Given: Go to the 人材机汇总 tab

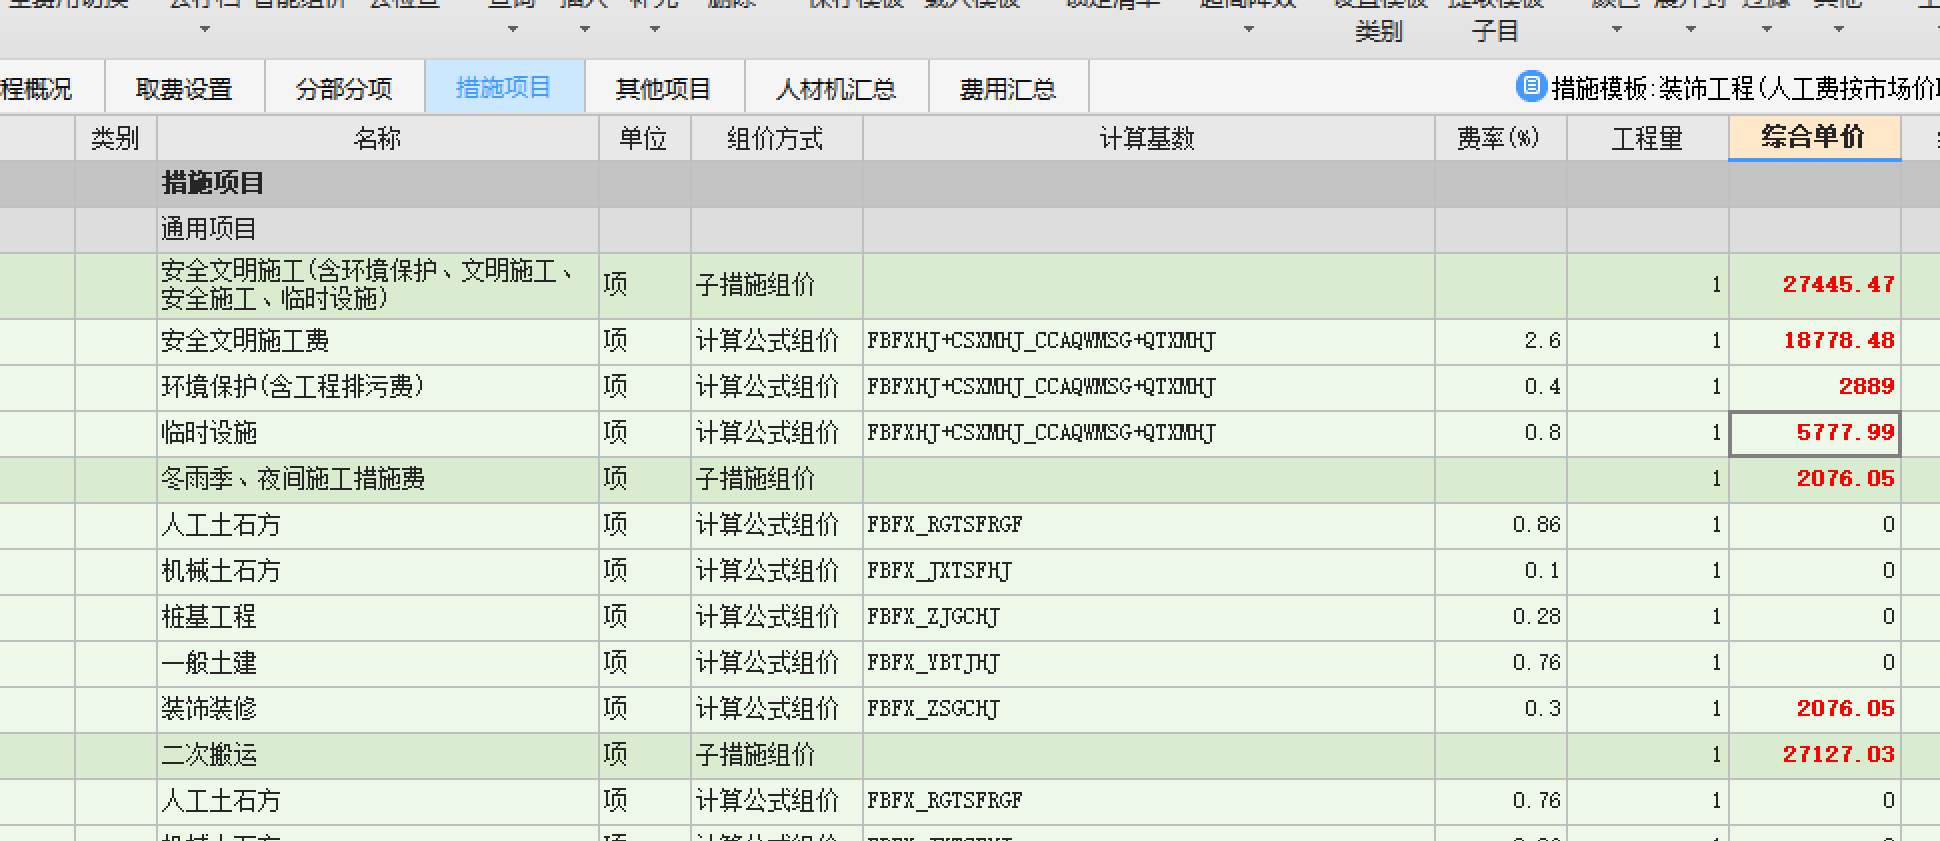Looking at the screenshot, I should [836, 89].
